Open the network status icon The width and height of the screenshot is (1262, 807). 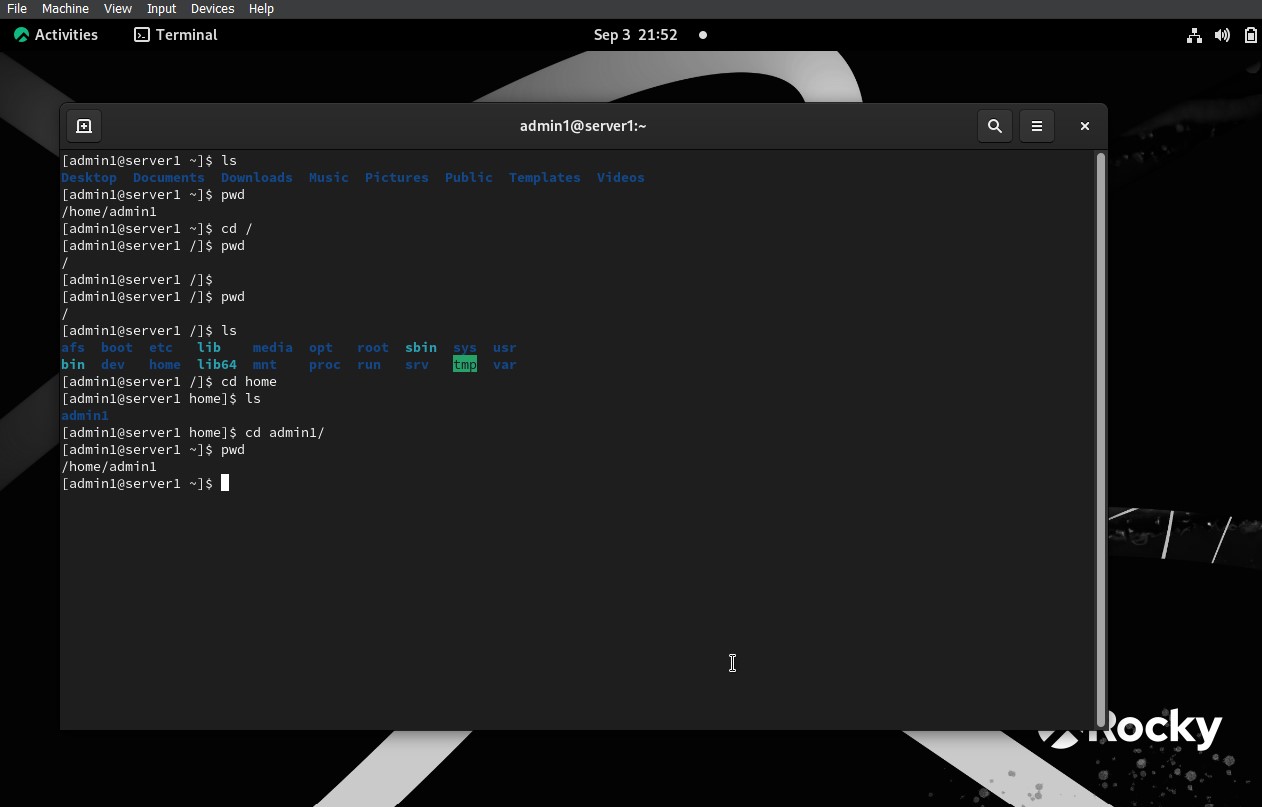point(1194,35)
